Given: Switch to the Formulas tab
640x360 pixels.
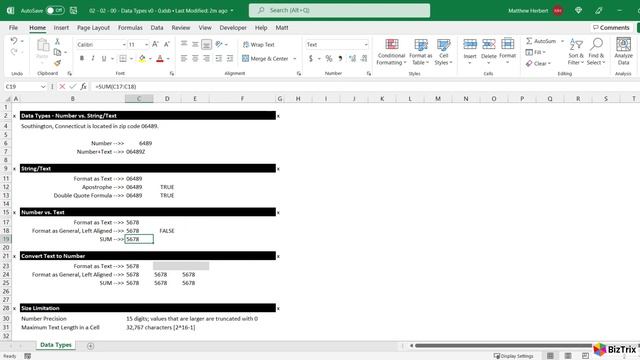Looking at the screenshot, I should point(130,28).
